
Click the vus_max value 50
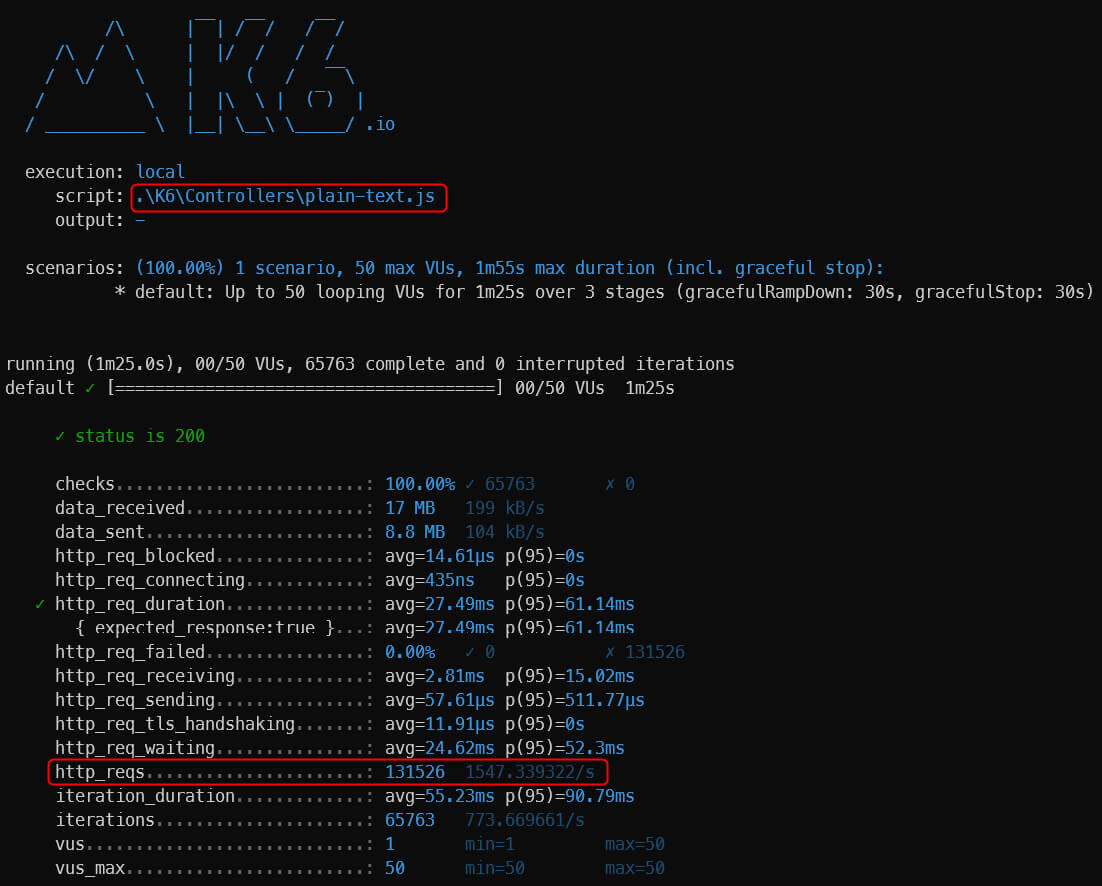click(394, 868)
